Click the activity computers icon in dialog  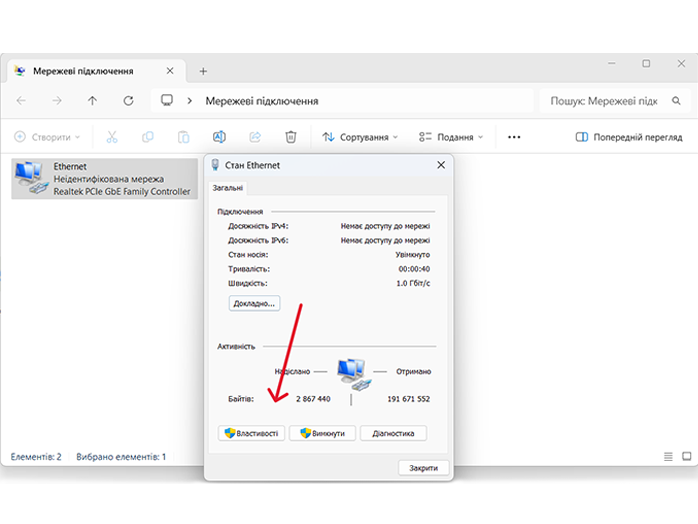pos(354,374)
